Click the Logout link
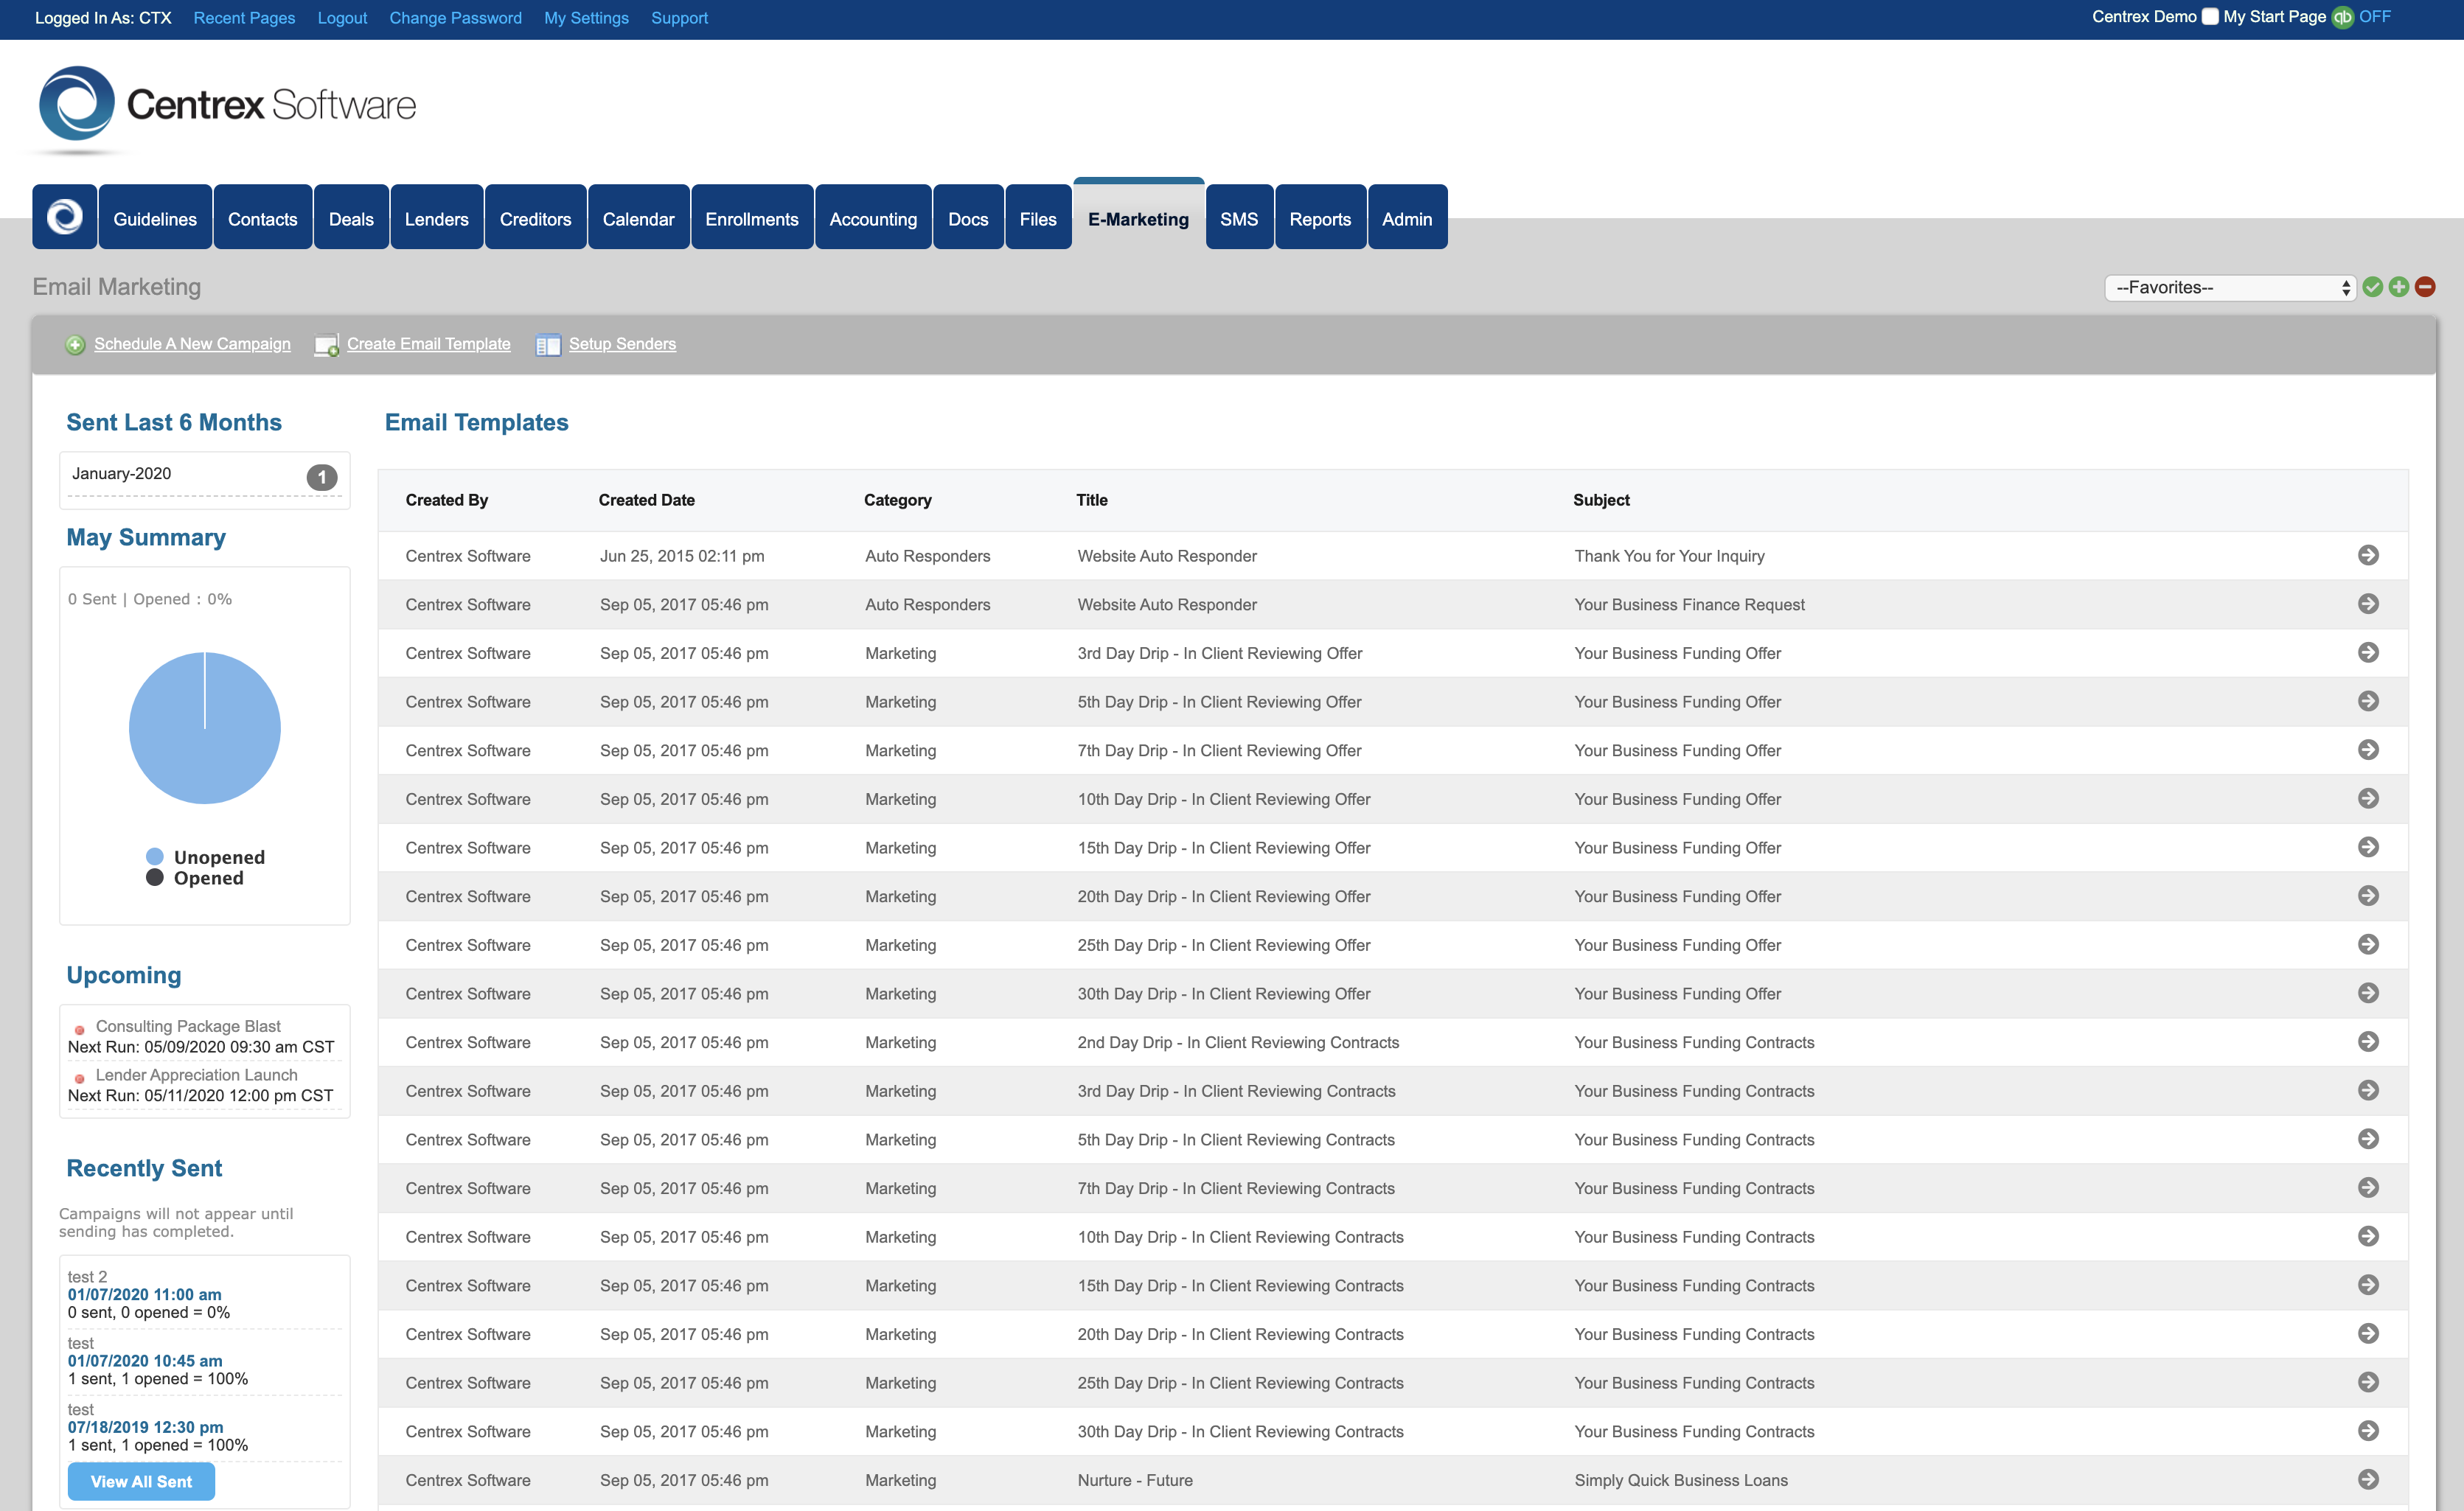 pos(342,18)
